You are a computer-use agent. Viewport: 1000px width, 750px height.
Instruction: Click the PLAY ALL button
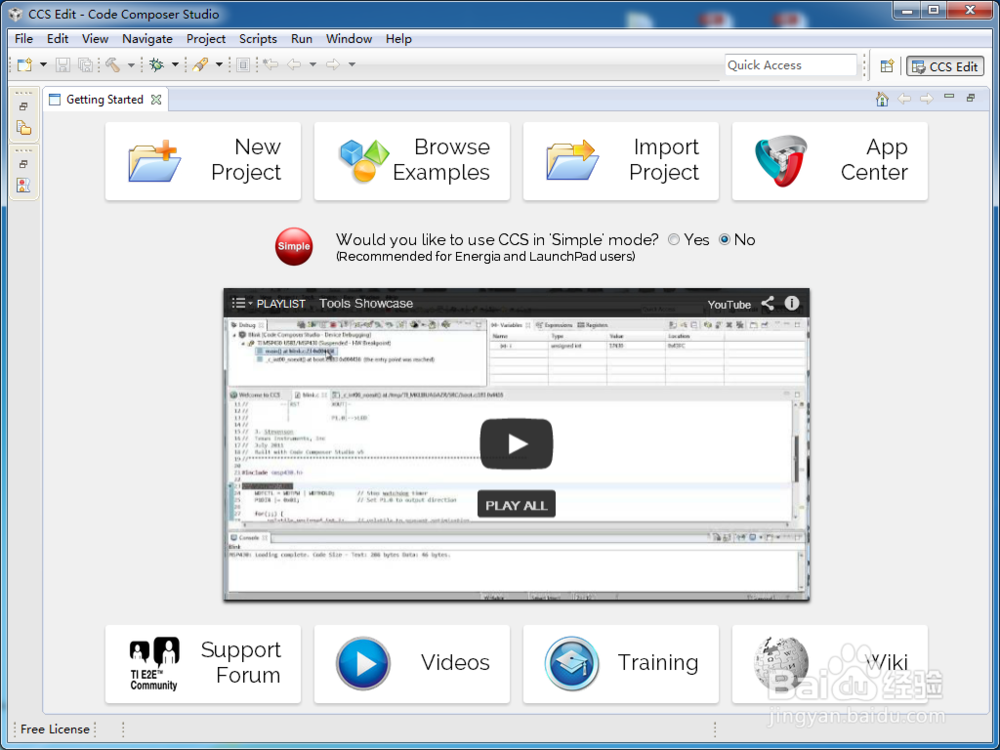[517, 504]
